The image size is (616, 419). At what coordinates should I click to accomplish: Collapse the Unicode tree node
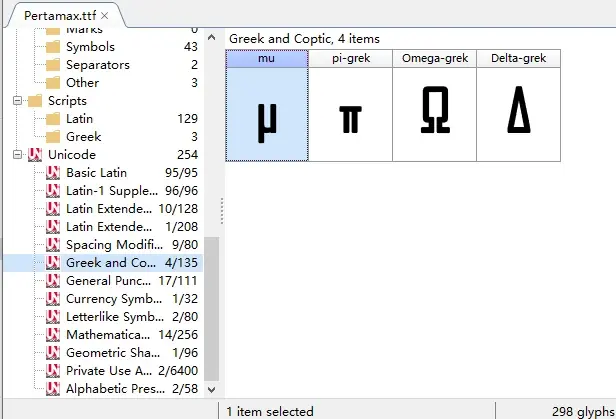click(x=17, y=155)
